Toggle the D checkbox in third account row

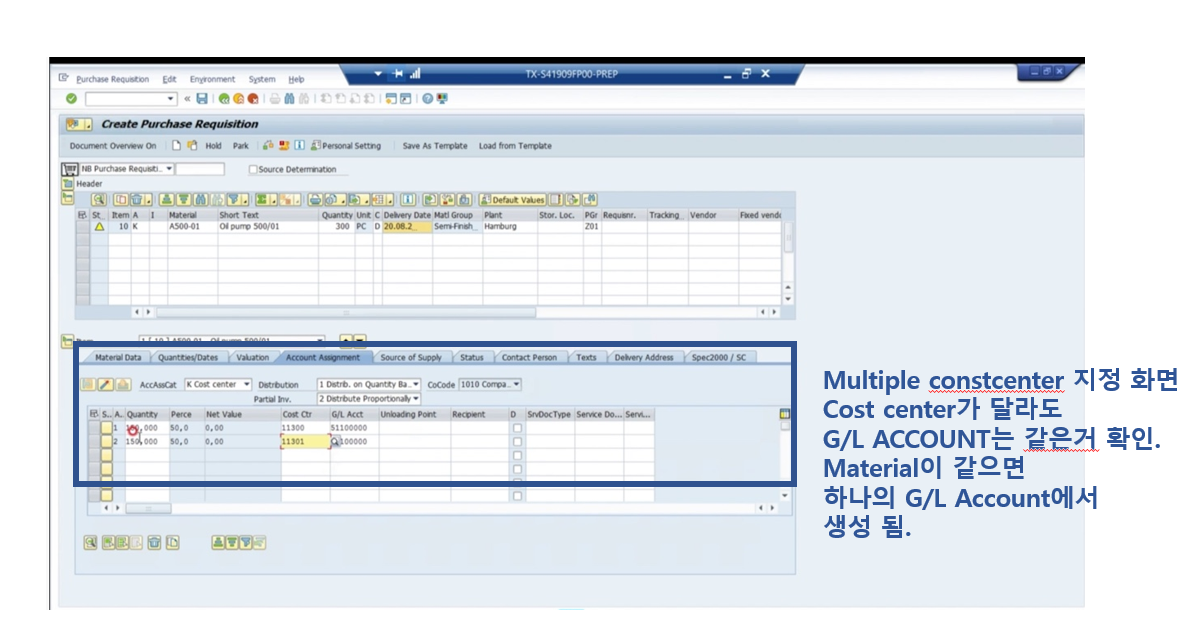click(518, 455)
